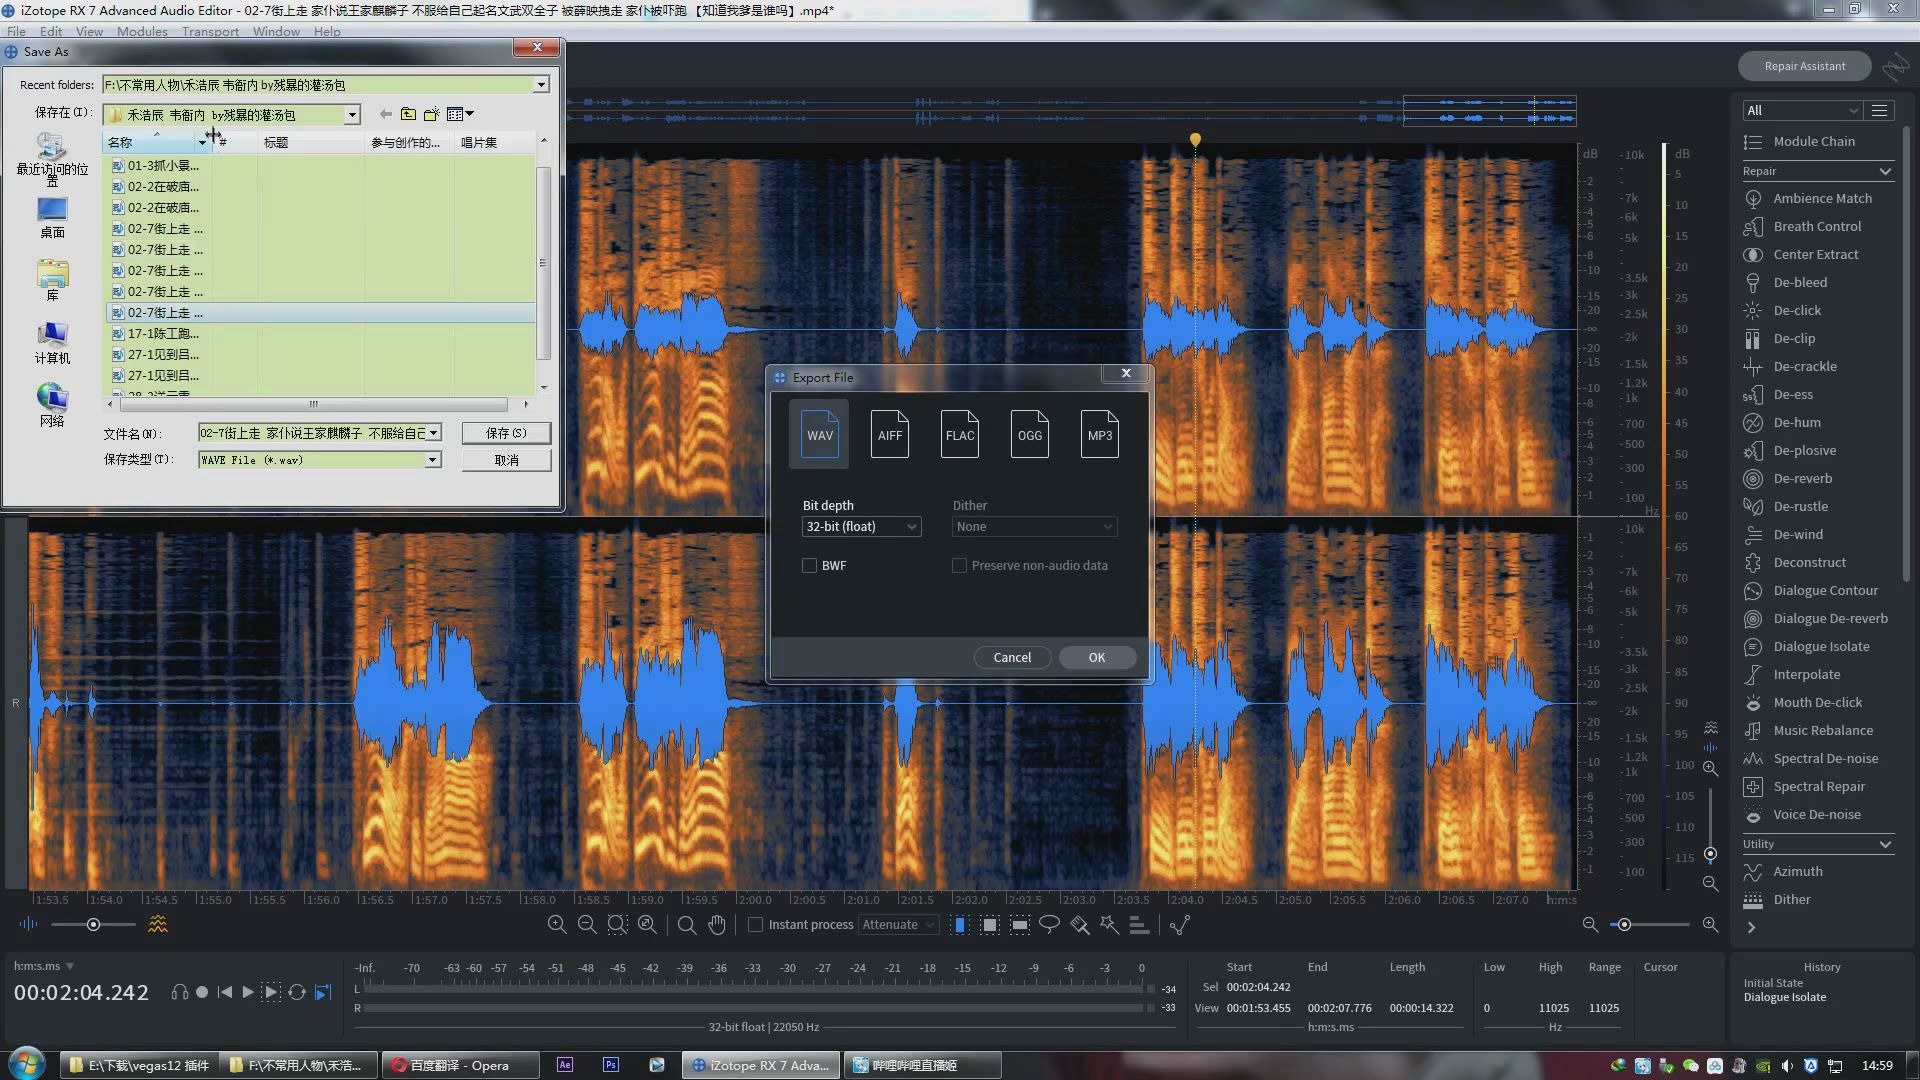The height and width of the screenshot is (1080, 1920).
Task: Select the MP3 export format icon
Action: point(1099,434)
